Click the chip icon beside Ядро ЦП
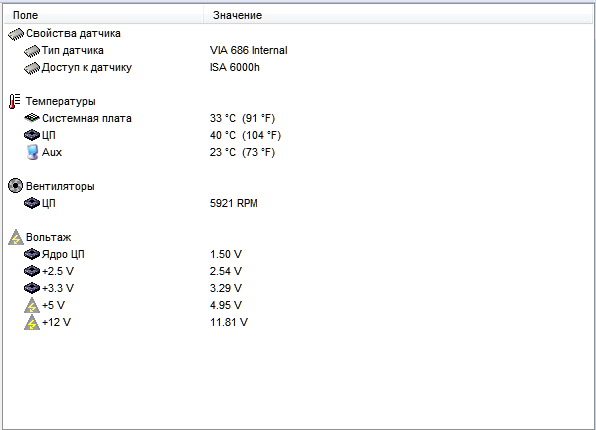This screenshot has width=596, height=430. click(32, 254)
